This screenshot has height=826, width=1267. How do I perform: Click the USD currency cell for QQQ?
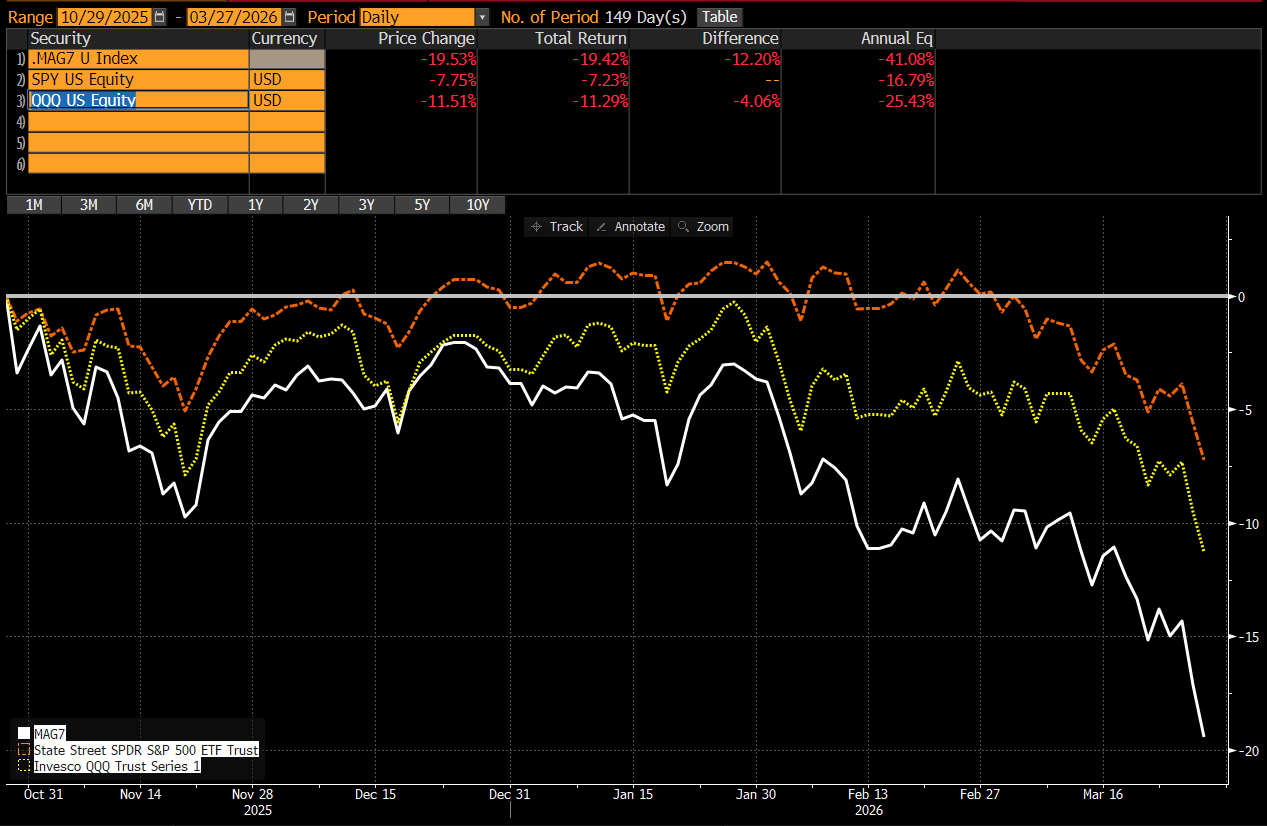(x=287, y=100)
